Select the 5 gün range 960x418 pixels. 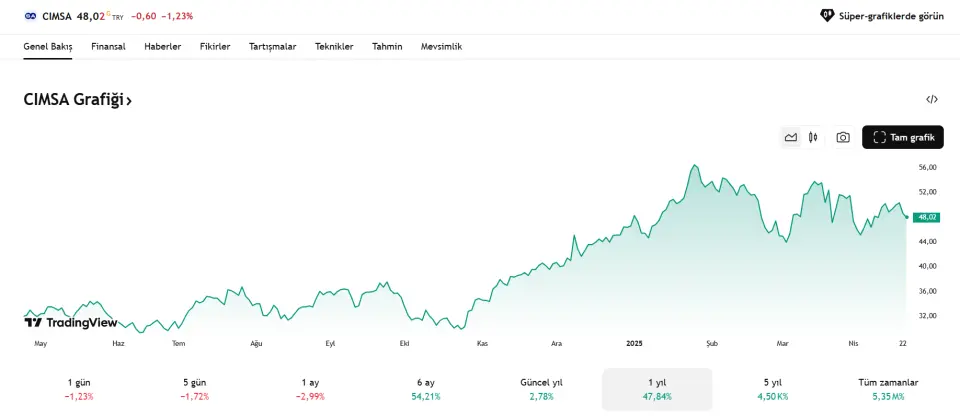click(195, 389)
